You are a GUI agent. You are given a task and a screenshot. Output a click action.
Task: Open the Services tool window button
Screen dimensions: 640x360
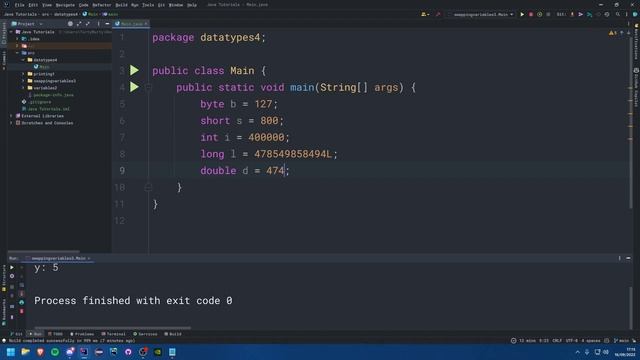click(x=145, y=334)
